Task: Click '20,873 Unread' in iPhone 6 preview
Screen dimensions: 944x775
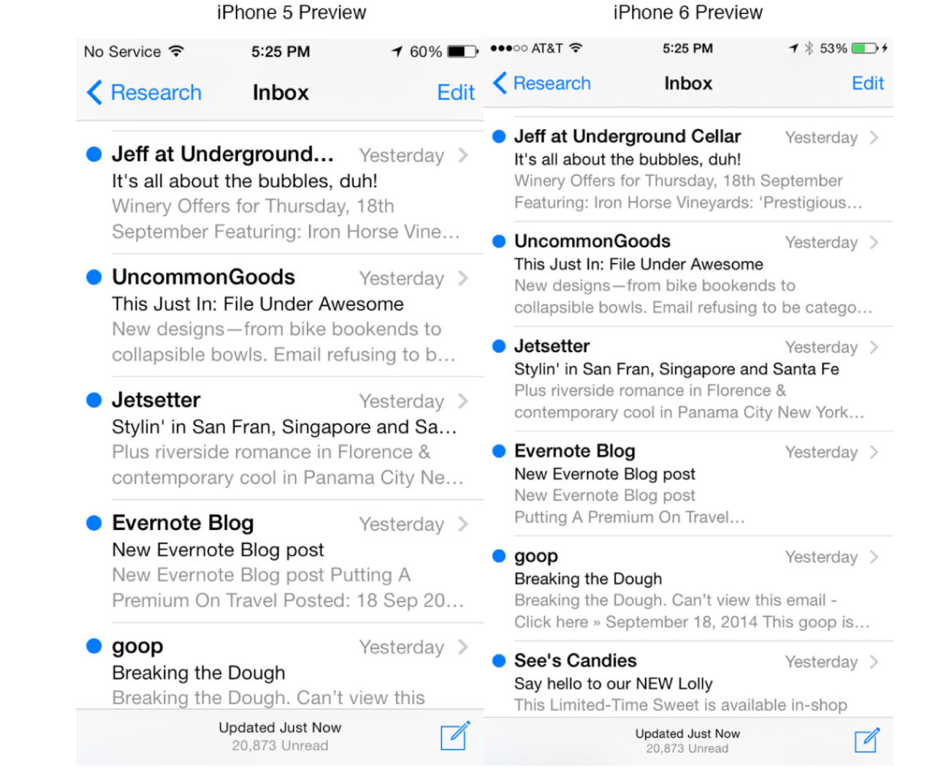Action: [x=687, y=749]
